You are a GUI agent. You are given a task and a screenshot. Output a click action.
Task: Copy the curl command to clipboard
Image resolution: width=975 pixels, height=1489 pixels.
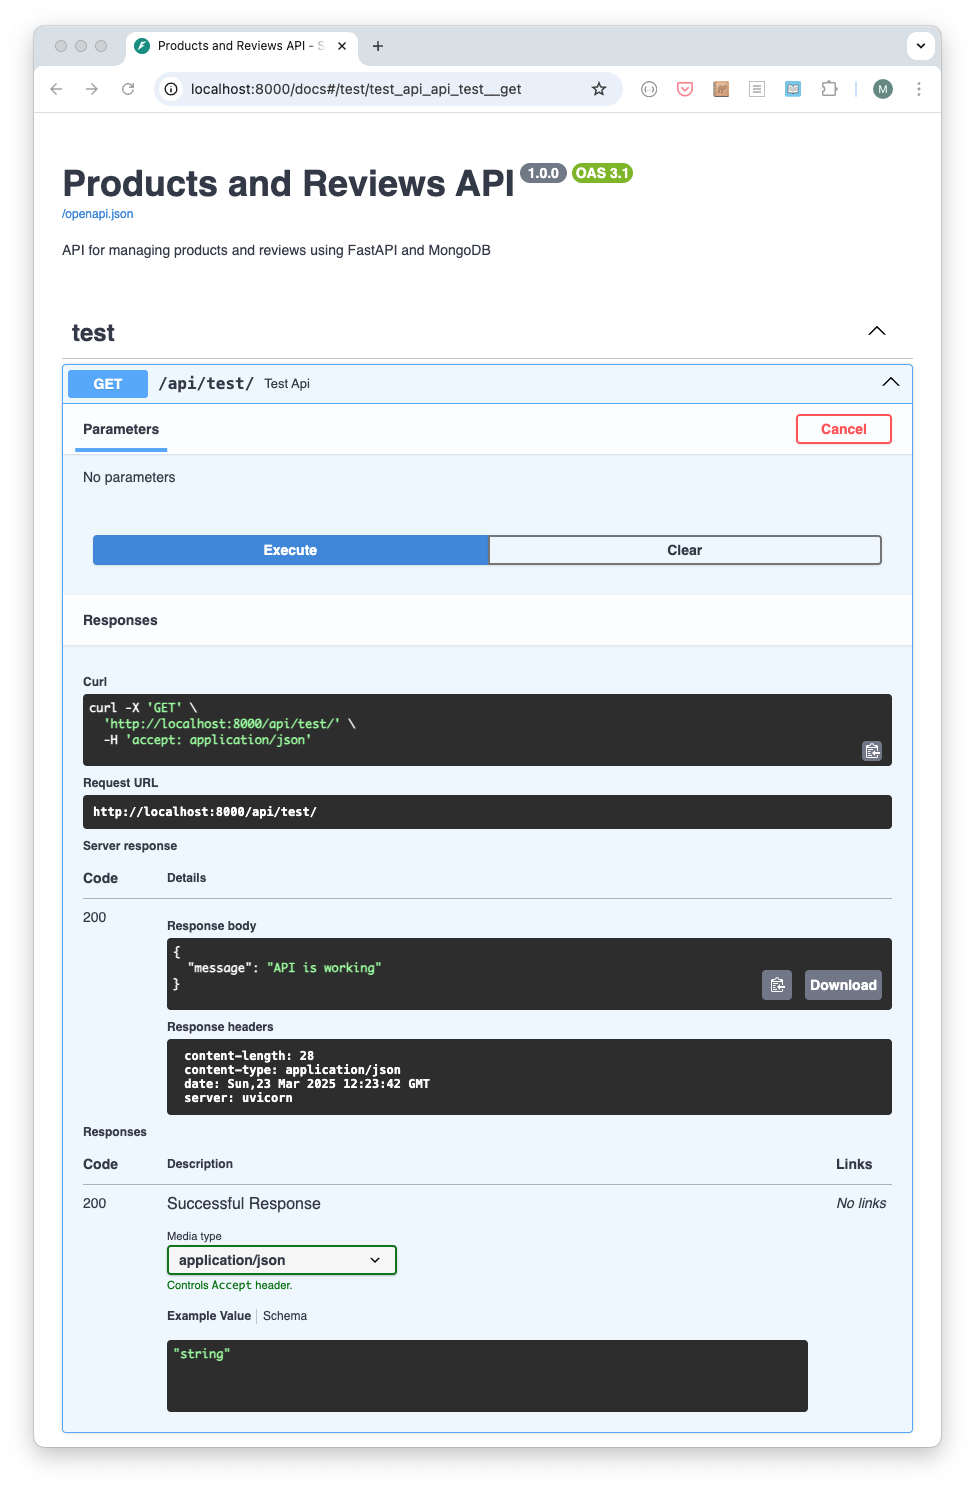tap(872, 751)
